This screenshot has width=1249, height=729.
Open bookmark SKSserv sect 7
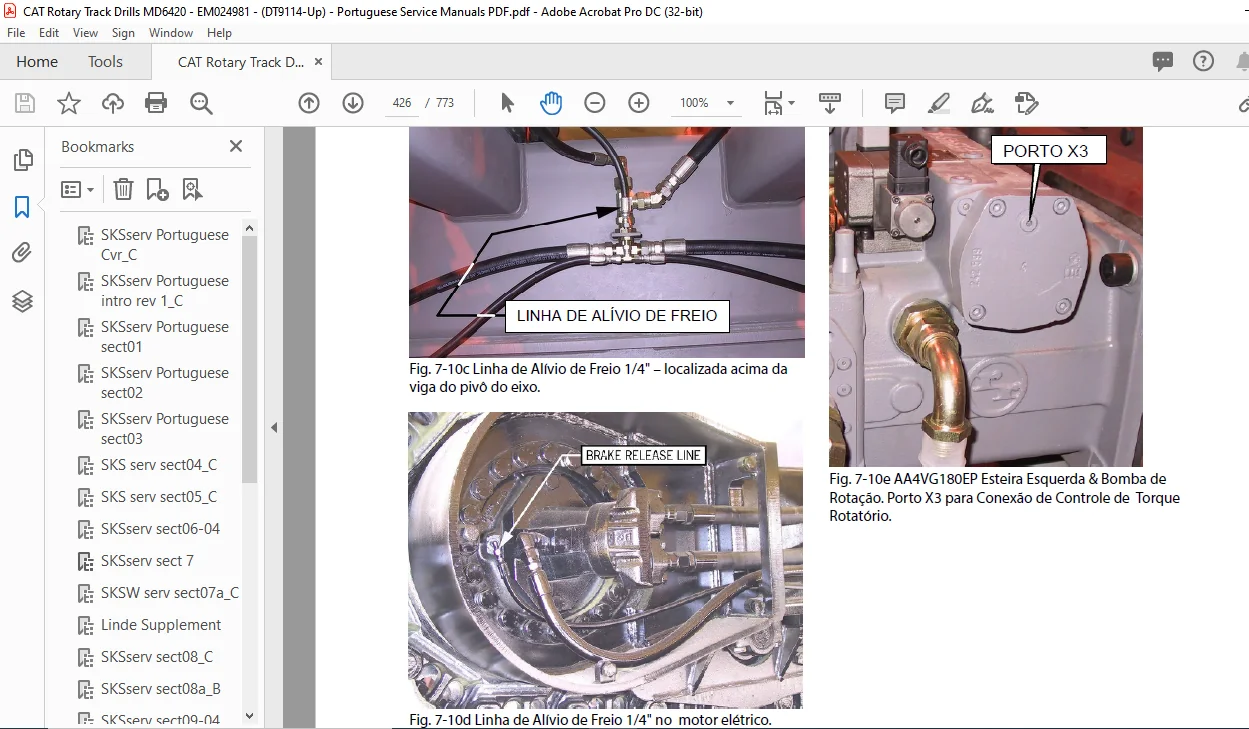(147, 561)
